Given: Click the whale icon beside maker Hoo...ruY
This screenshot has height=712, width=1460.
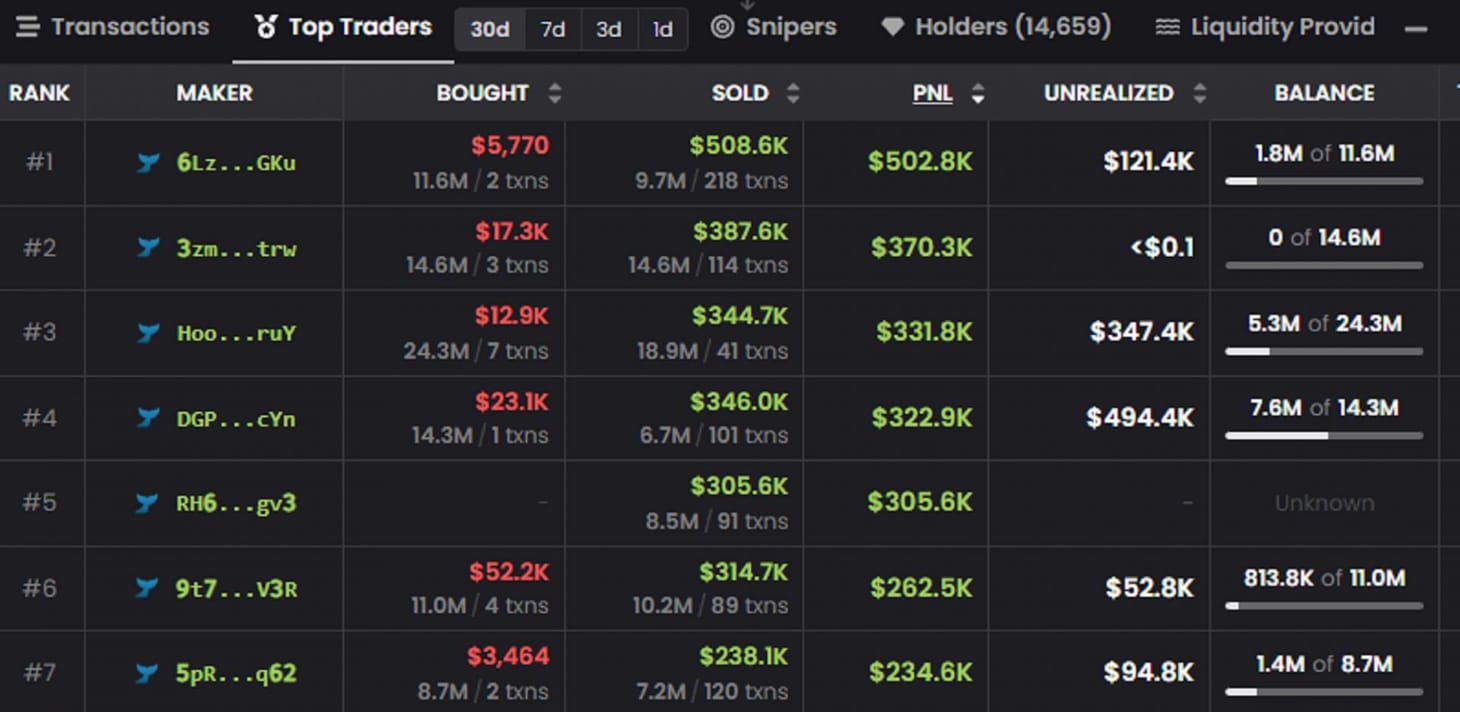Looking at the screenshot, I should 148,333.
